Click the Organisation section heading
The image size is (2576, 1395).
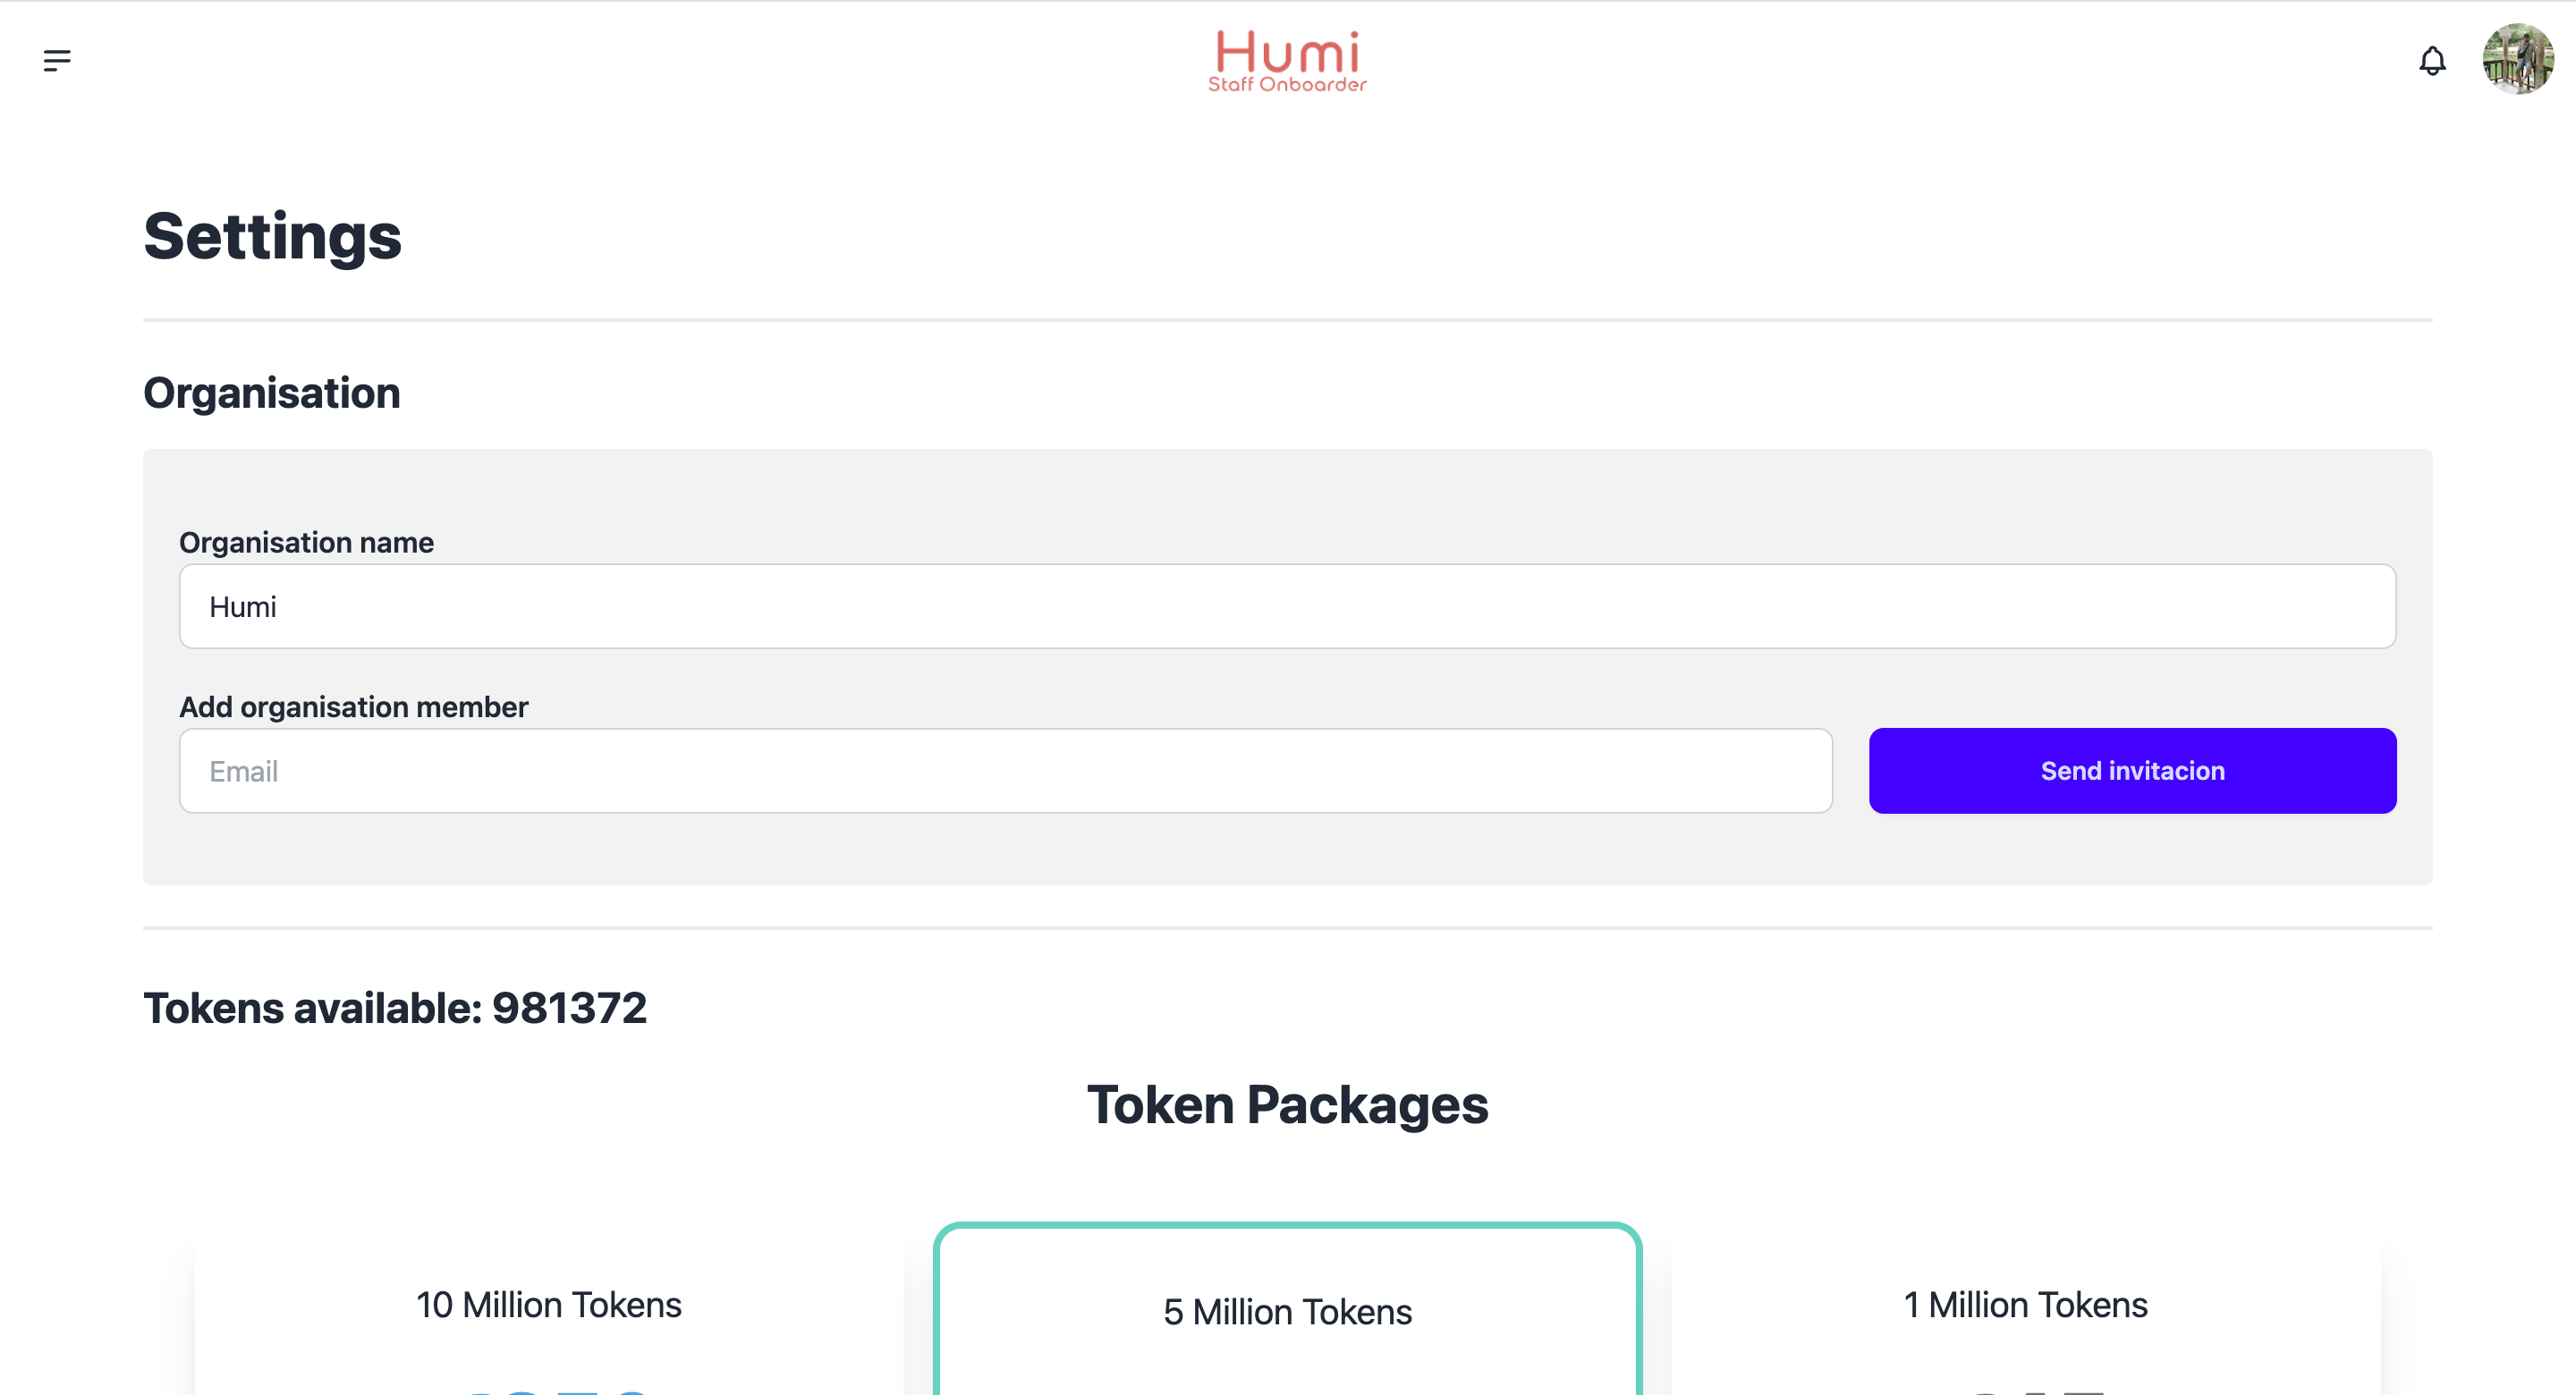point(272,393)
